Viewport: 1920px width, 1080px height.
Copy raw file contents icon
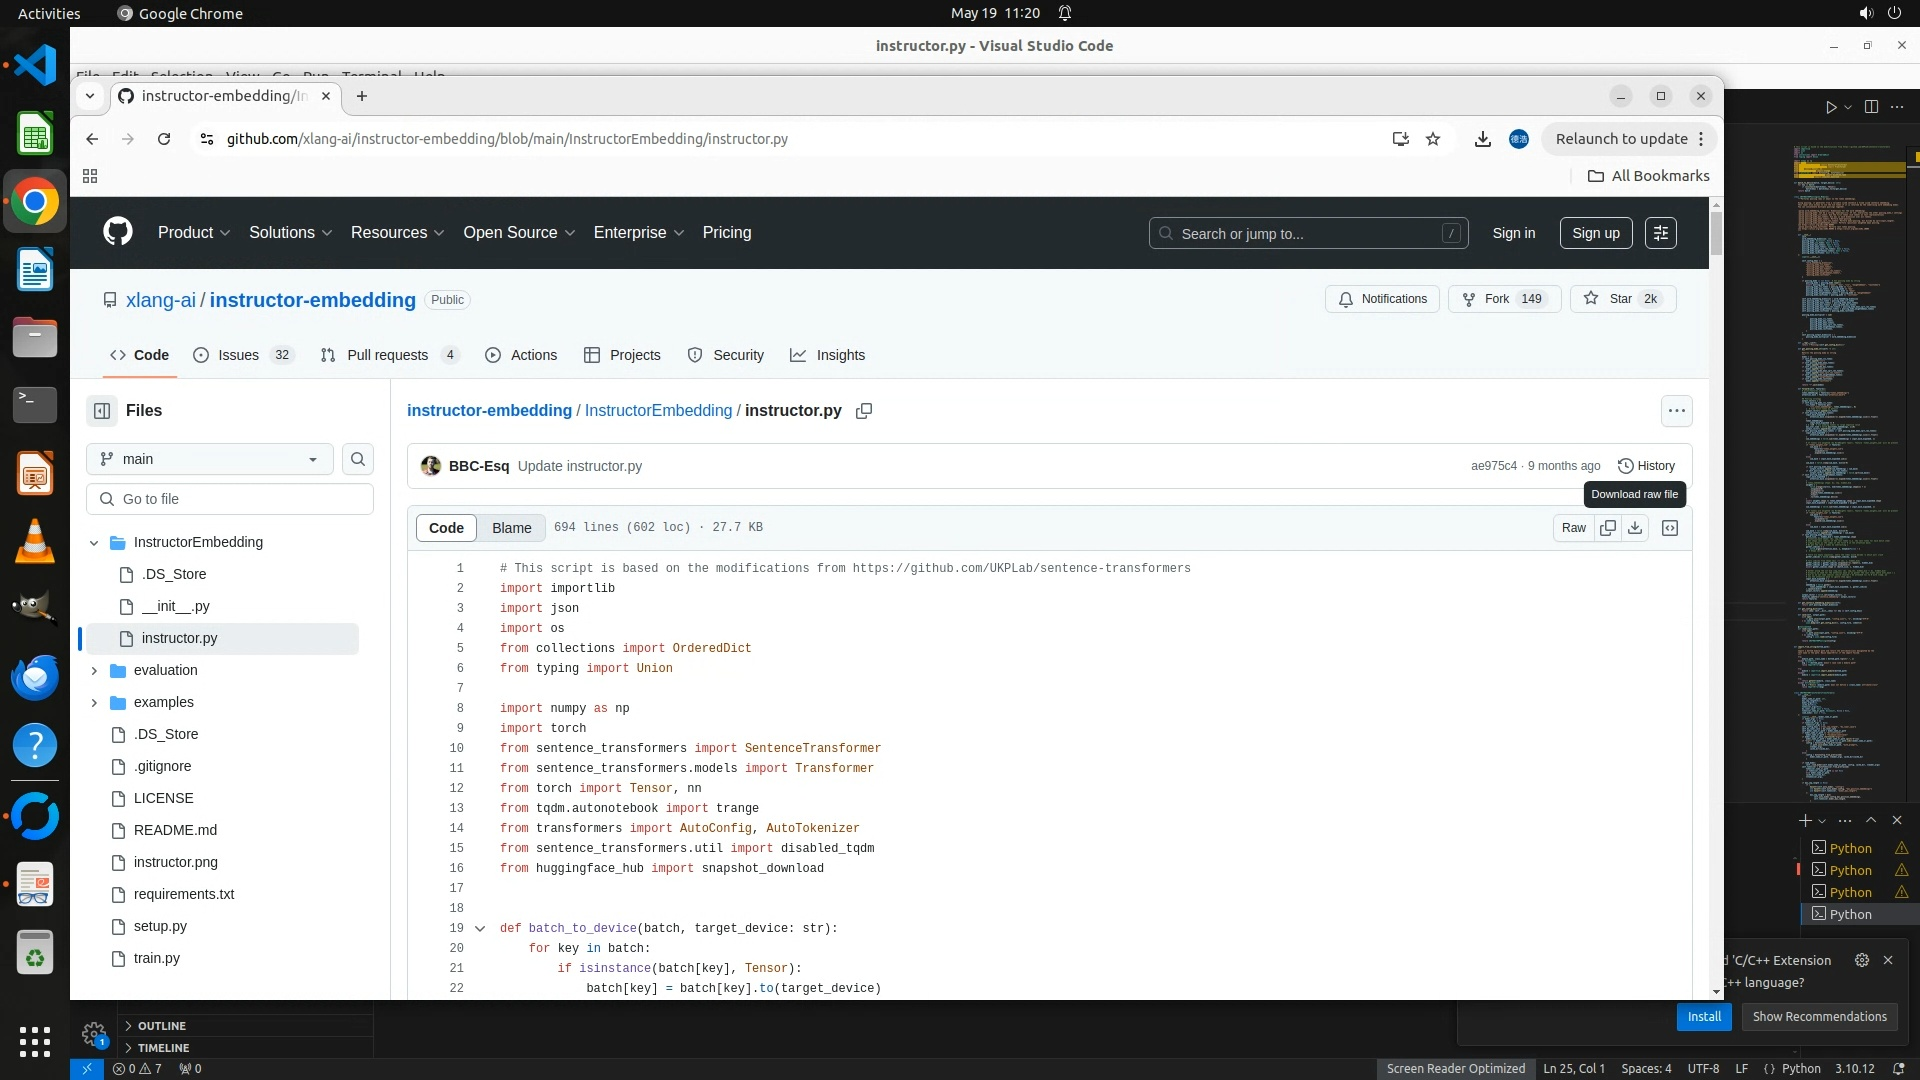click(x=1608, y=528)
